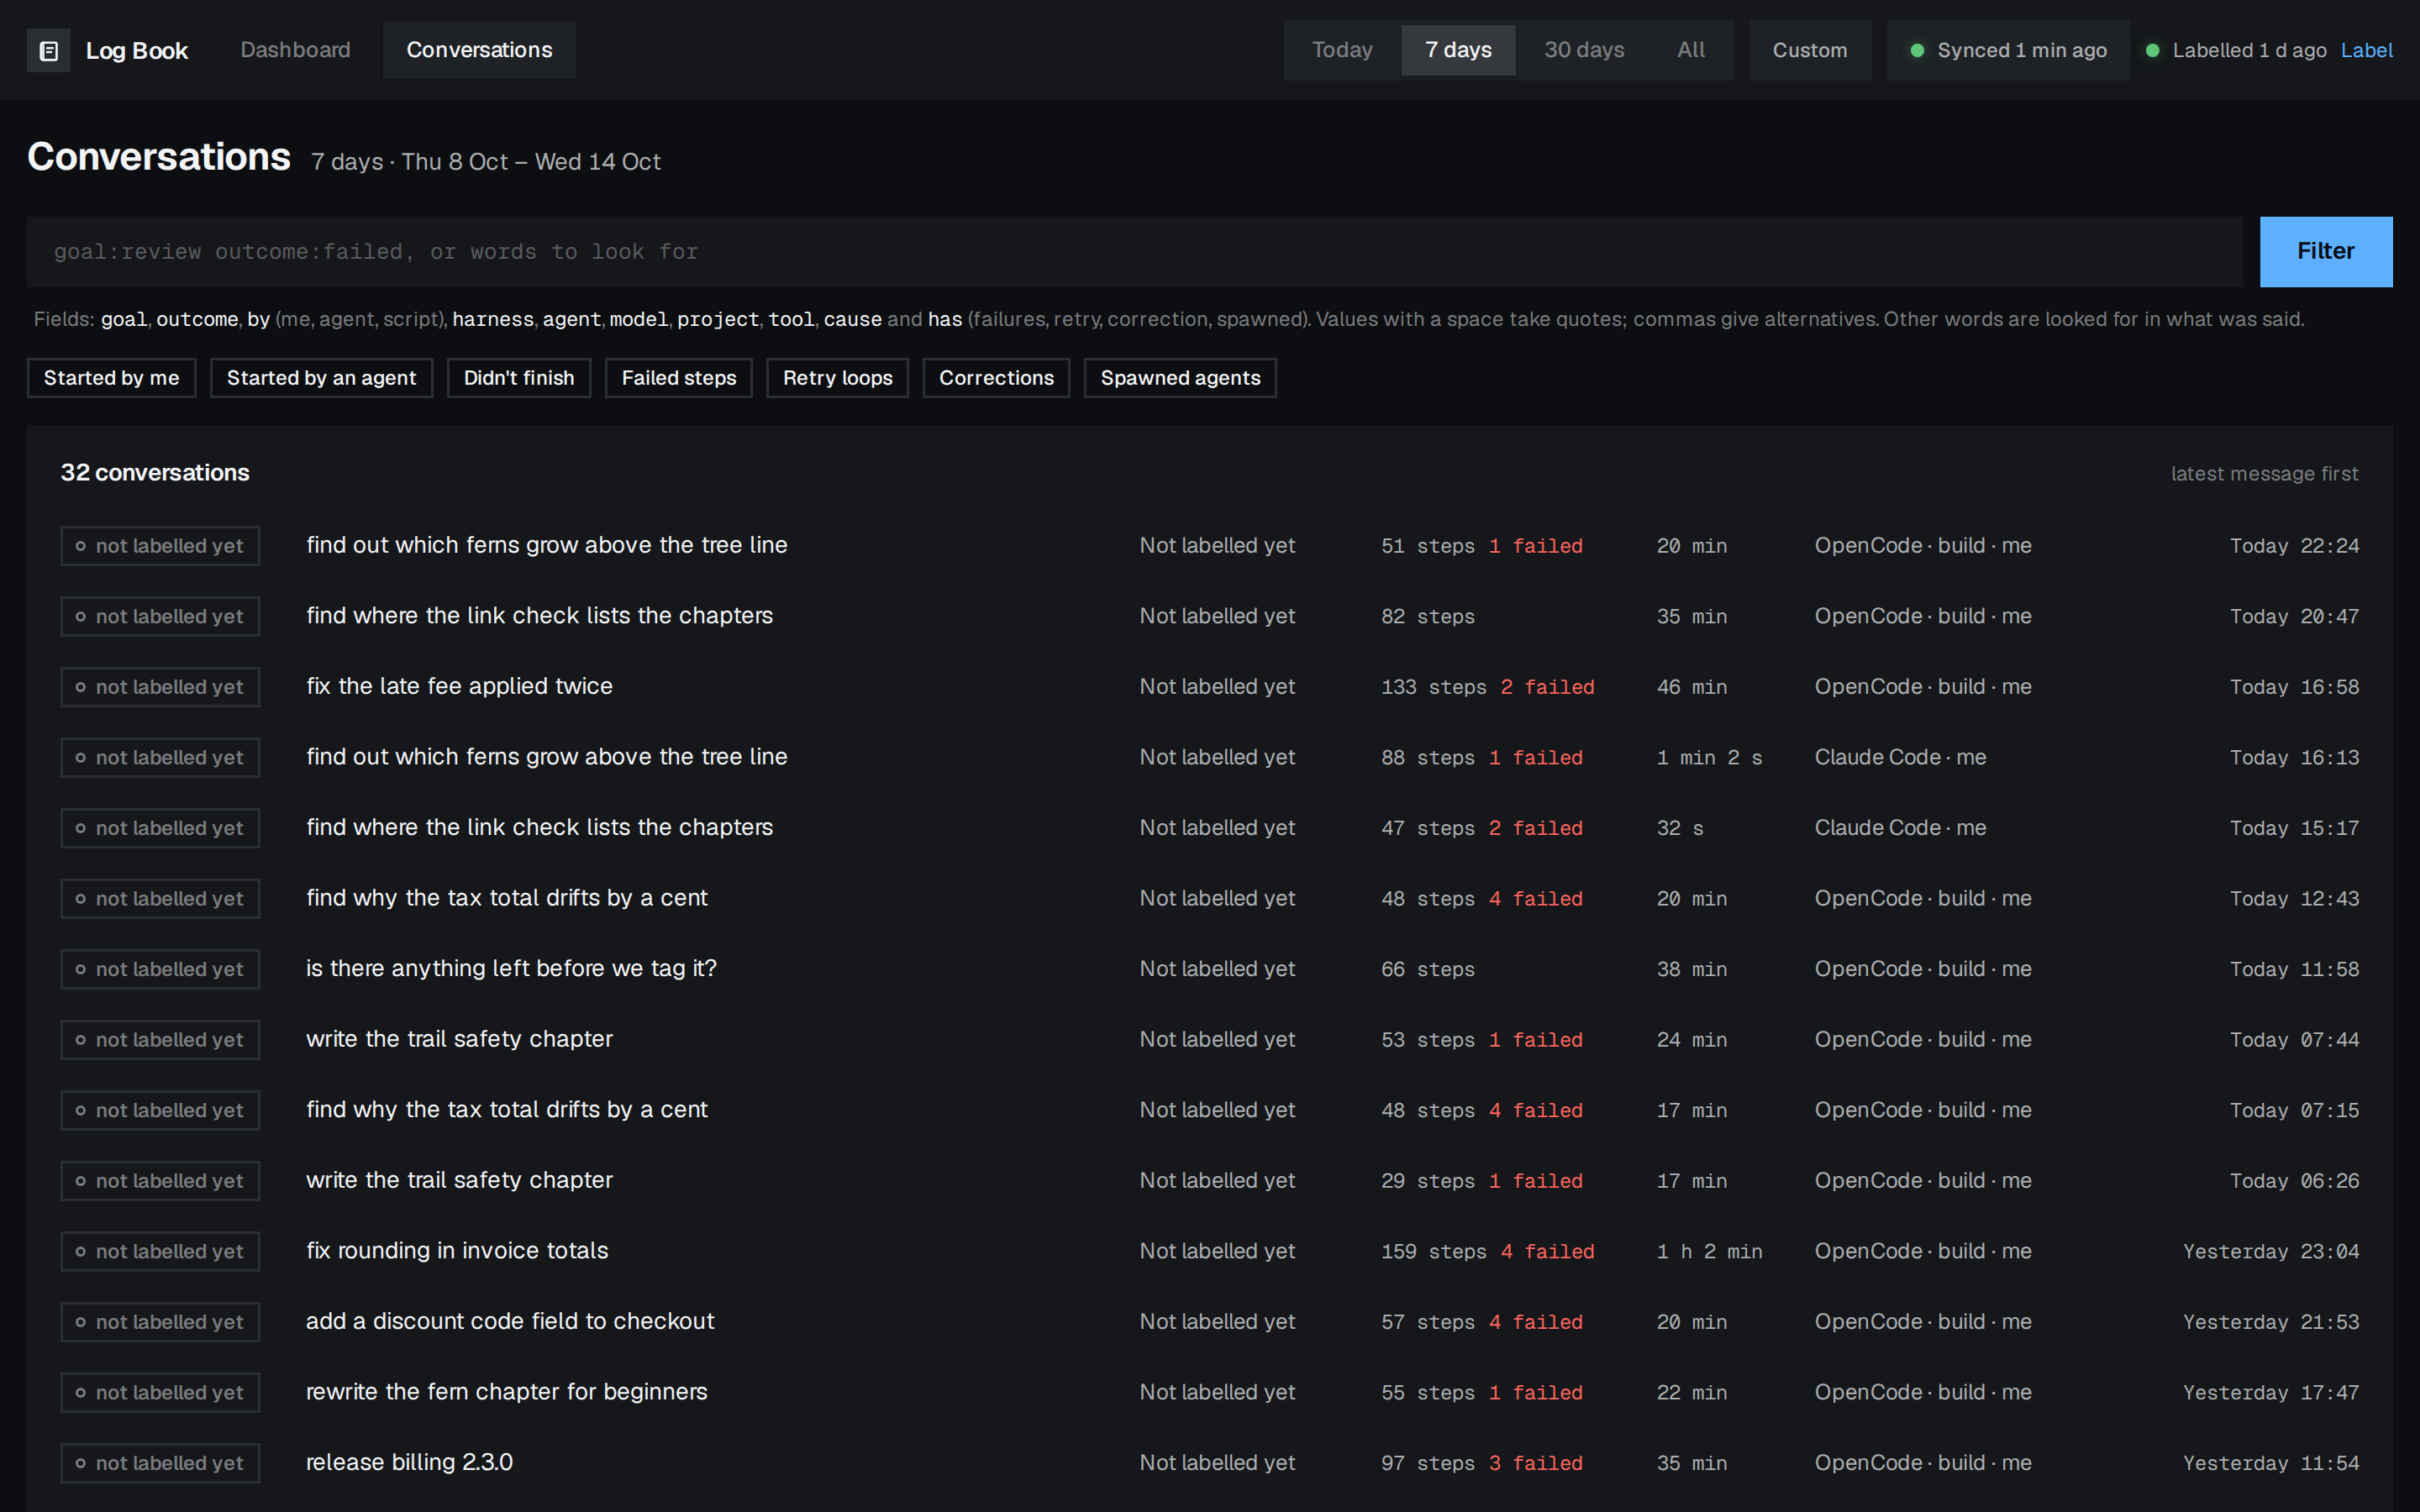Viewport: 2420px width, 1512px height.
Task: Click 'Yesterday 21:53' timestamp
Action: (x=2271, y=1322)
